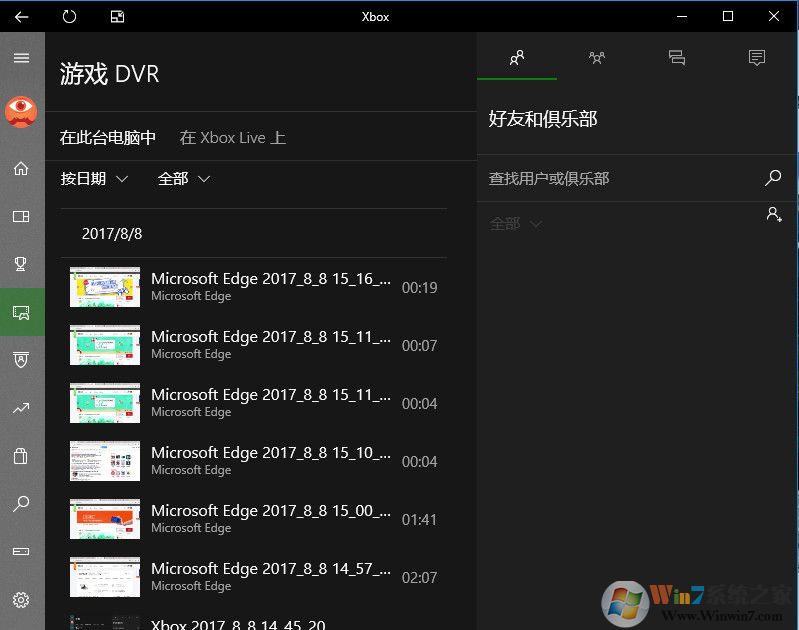Screen dimensions: 799x630
Task: Switch to the Messages tab icon
Action: pyautogui.click(x=677, y=57)
